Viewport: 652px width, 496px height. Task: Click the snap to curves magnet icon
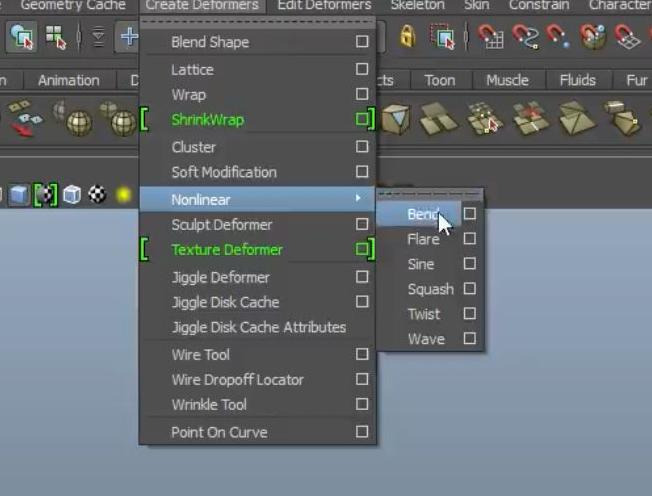point(525,37)
